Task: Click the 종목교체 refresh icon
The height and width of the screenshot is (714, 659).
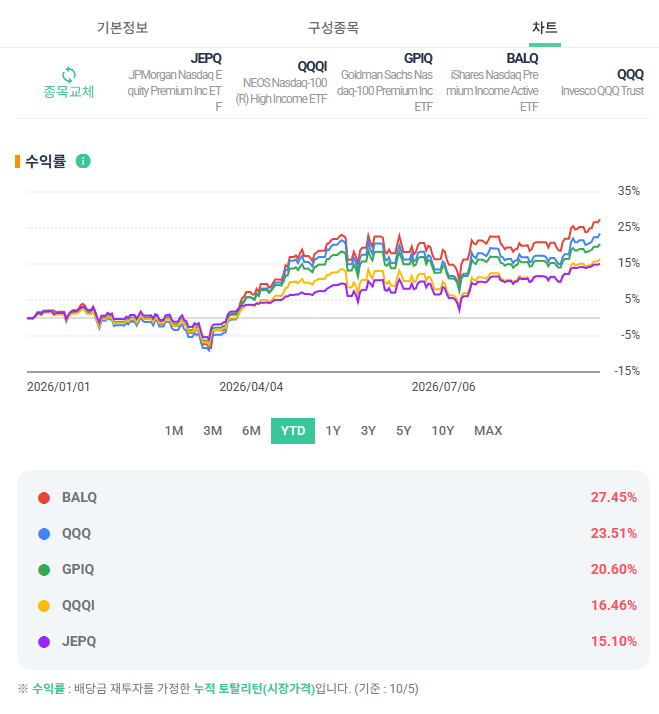Action: click(69, 75)
